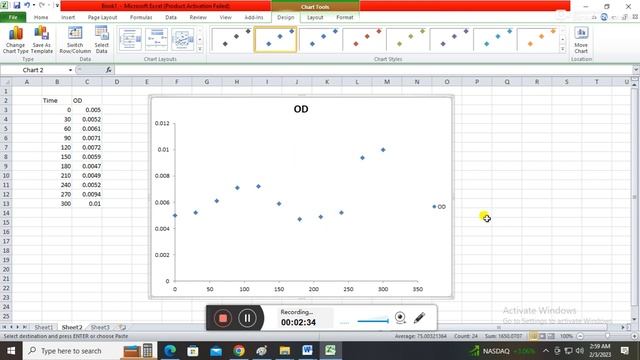Apply first chart layout thumbnail
Image resolution: width=640 pixels, height=360 pixels.
pyautogui.click(x=130, y=40)
